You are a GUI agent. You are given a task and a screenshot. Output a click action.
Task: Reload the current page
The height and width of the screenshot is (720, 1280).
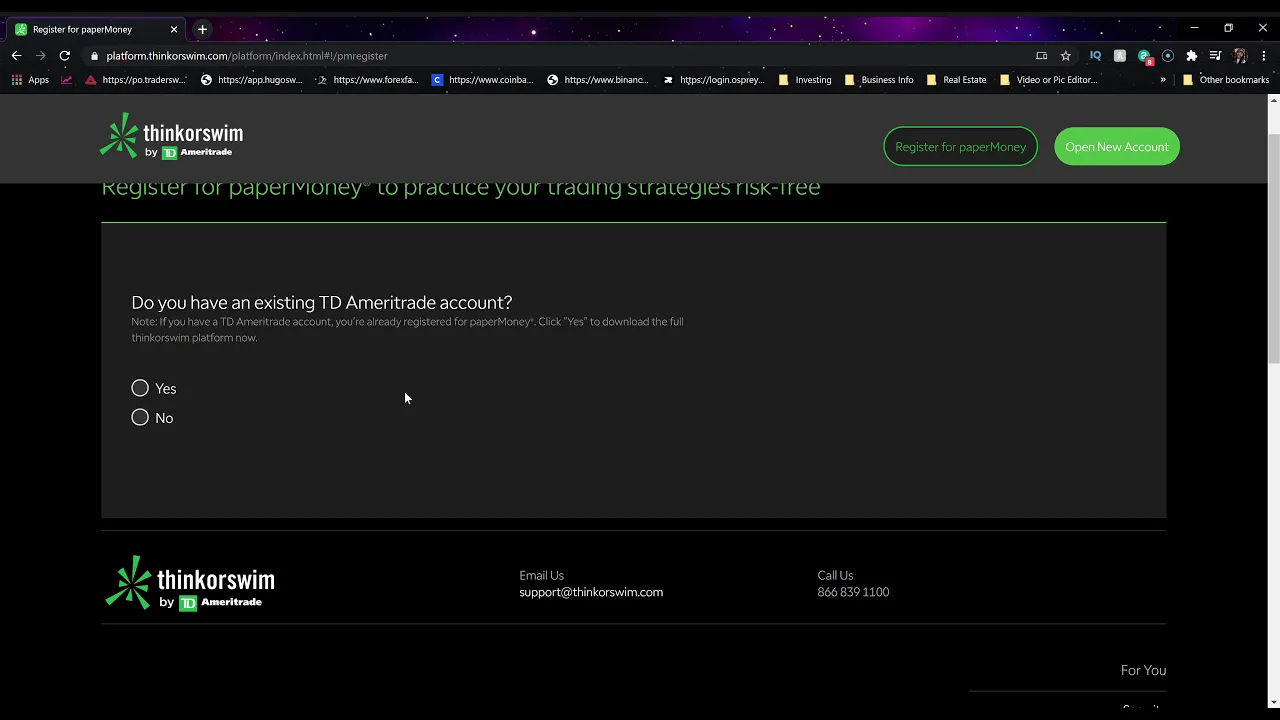(x=65, y=56)
